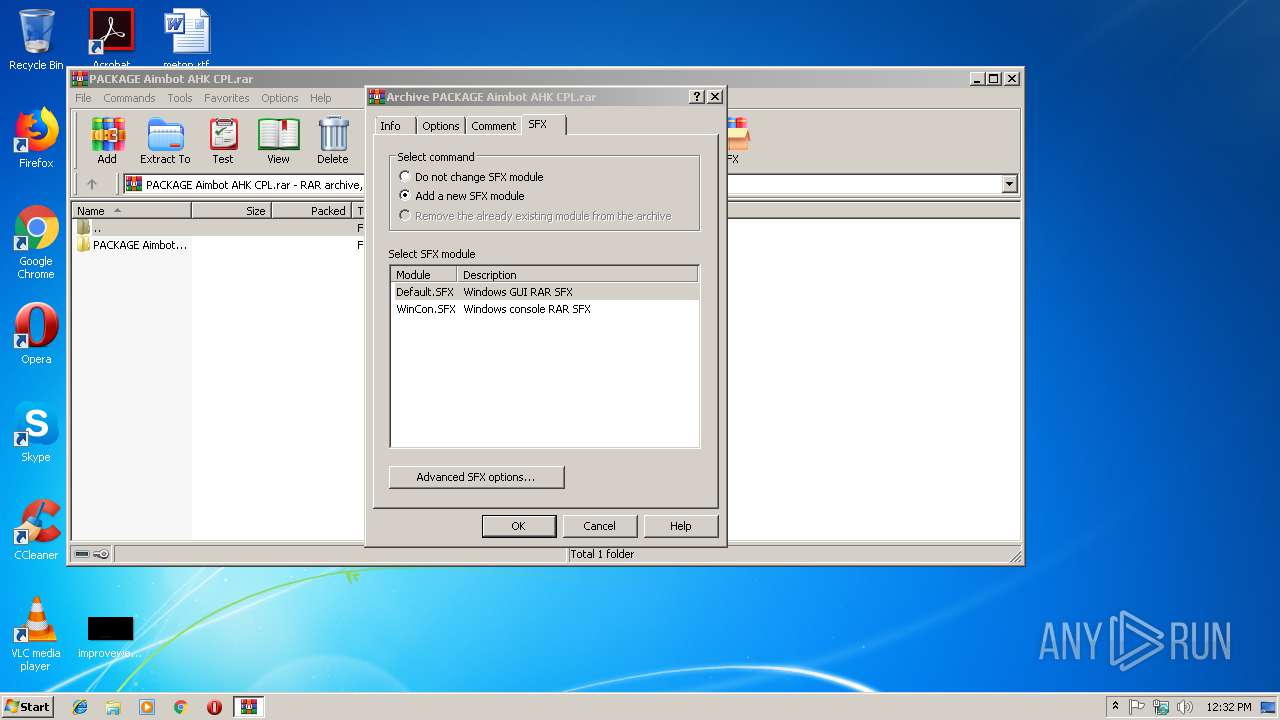The height and width of the screenshot is (720, 1280).
Task: Click the network tray icon
Action: point(1161,707)
